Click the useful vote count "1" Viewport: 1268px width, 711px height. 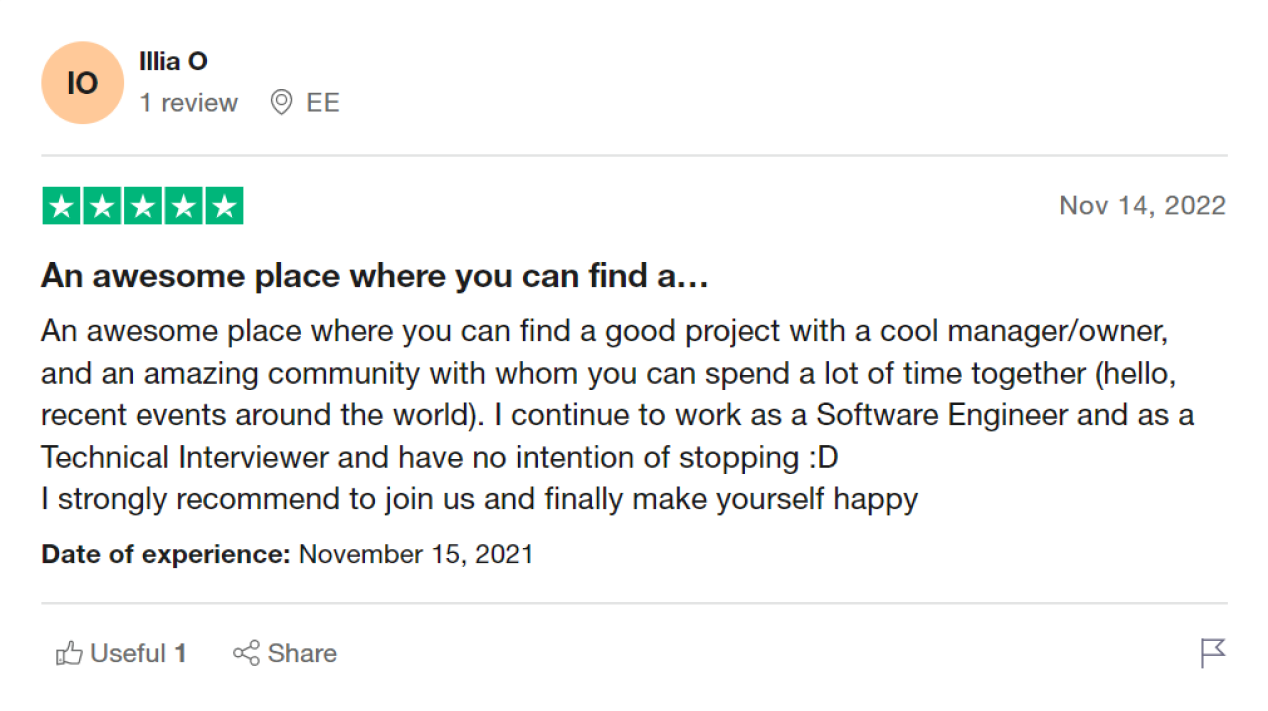181,654
